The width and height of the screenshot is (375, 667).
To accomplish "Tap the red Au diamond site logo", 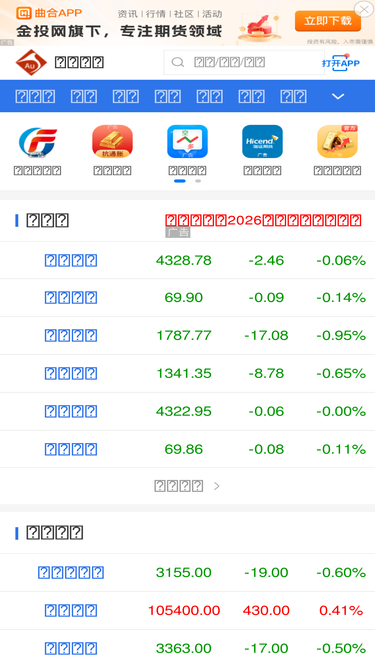I will [x=31, y=63].
